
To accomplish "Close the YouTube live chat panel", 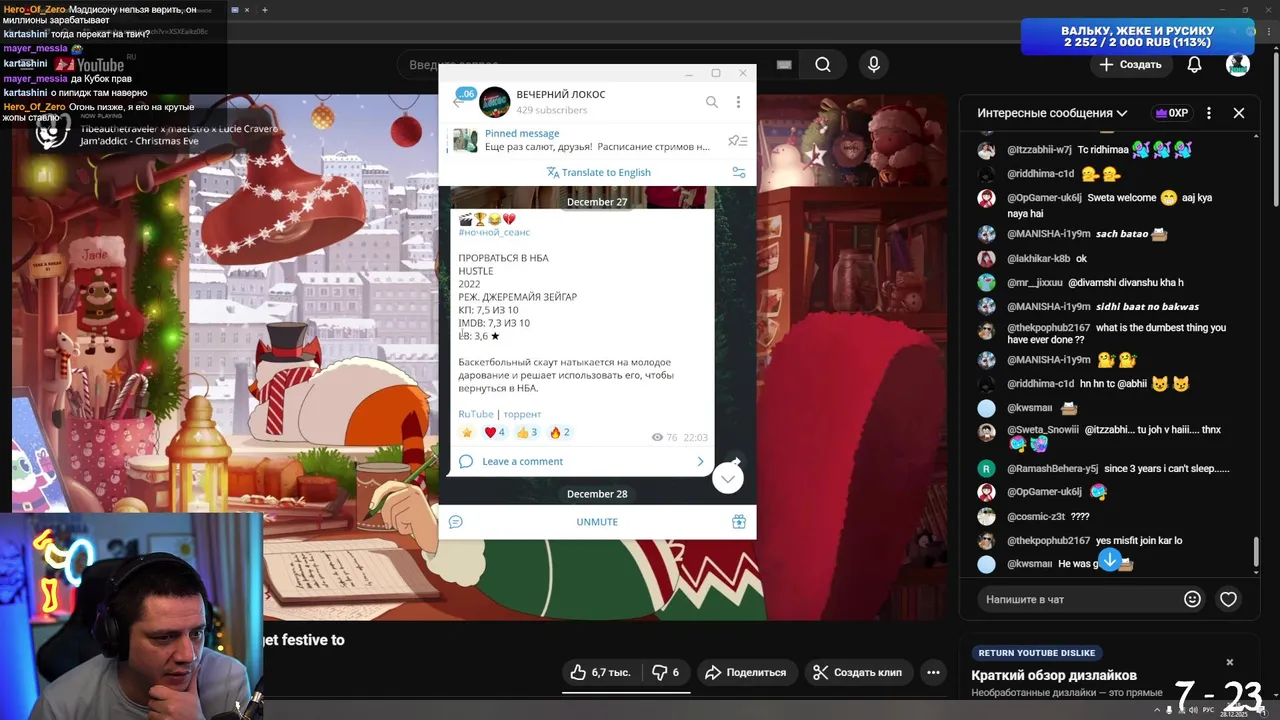I will tap(1239, 113).
